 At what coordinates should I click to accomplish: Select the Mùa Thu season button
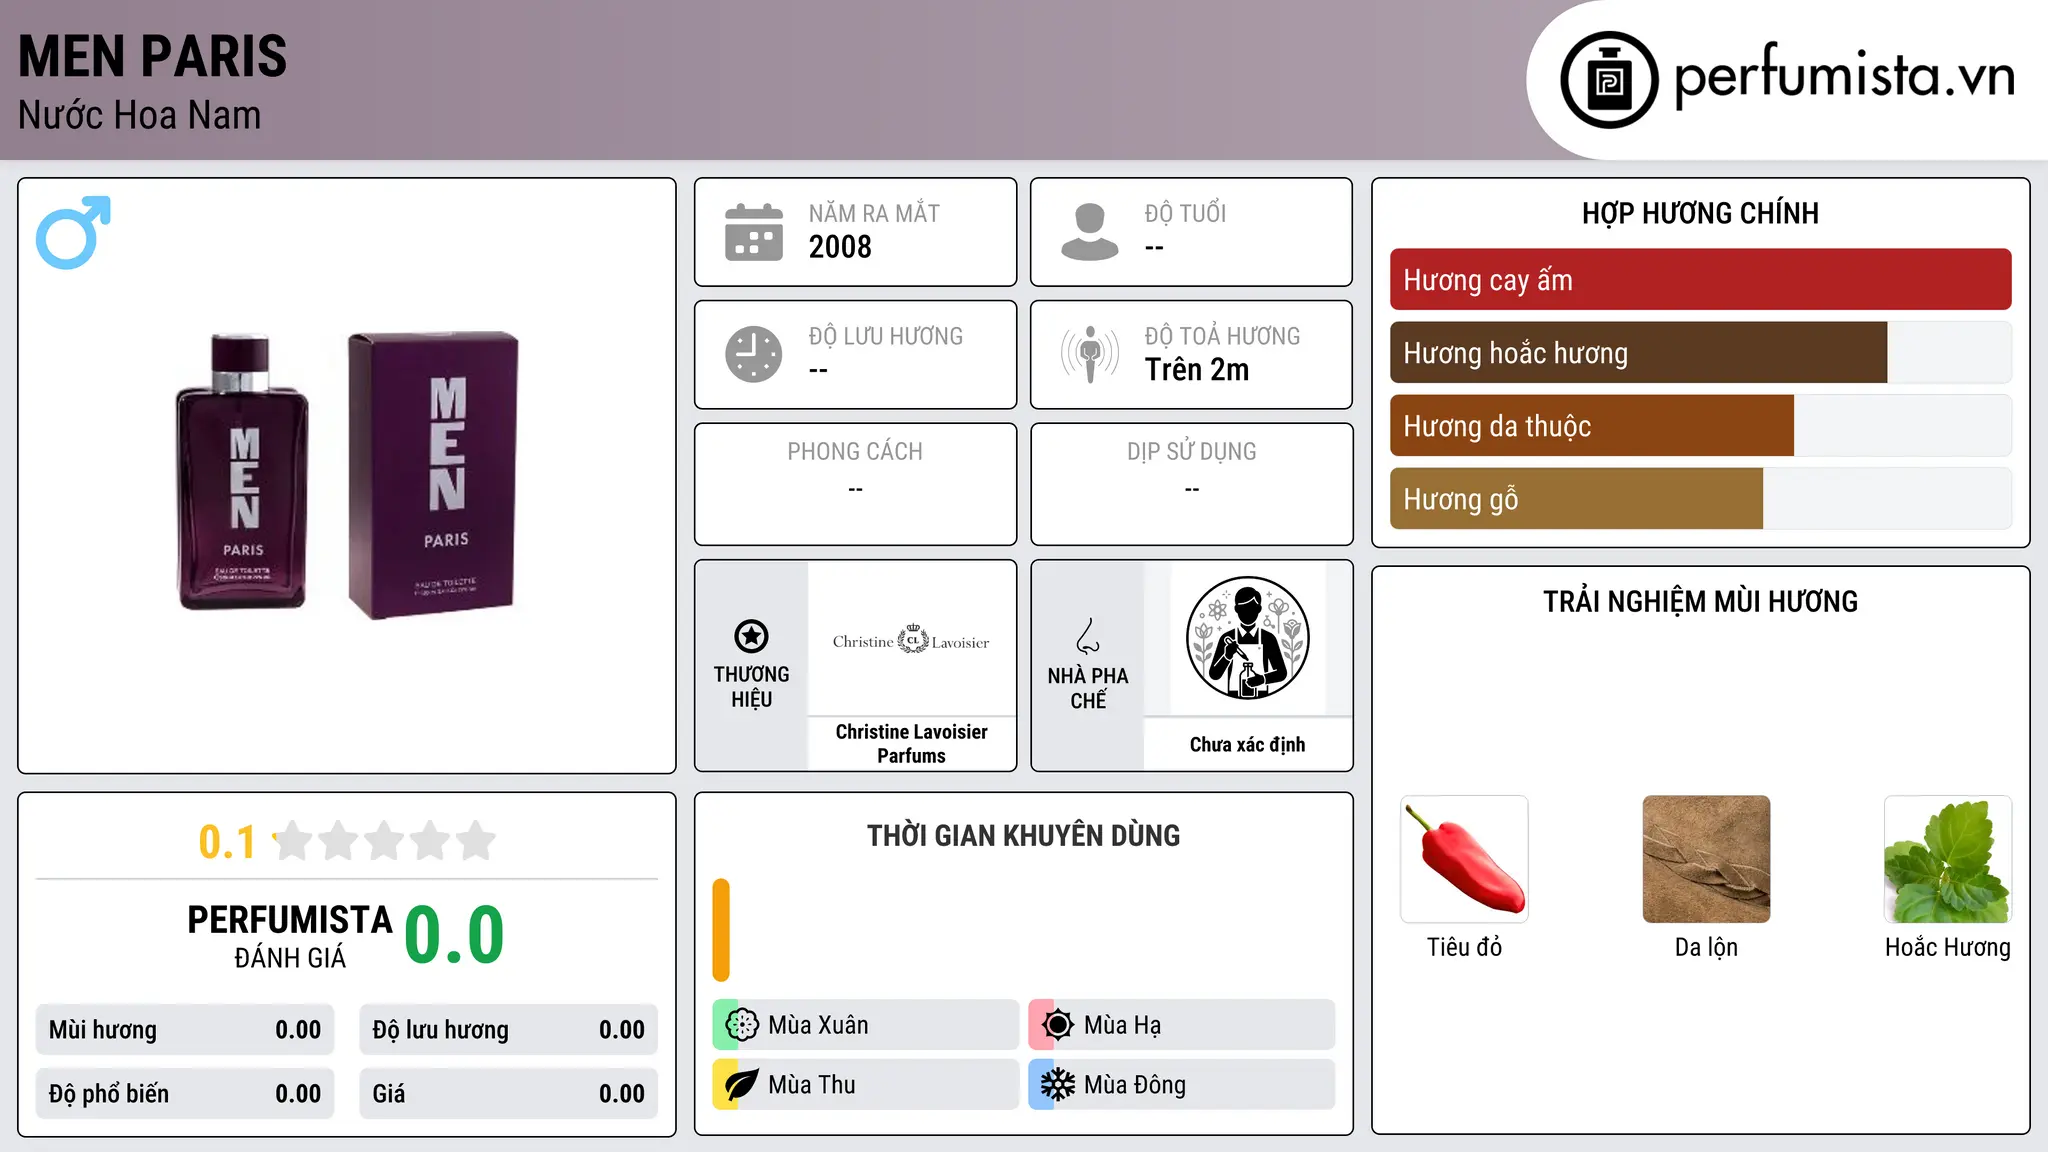point(866,1085)
